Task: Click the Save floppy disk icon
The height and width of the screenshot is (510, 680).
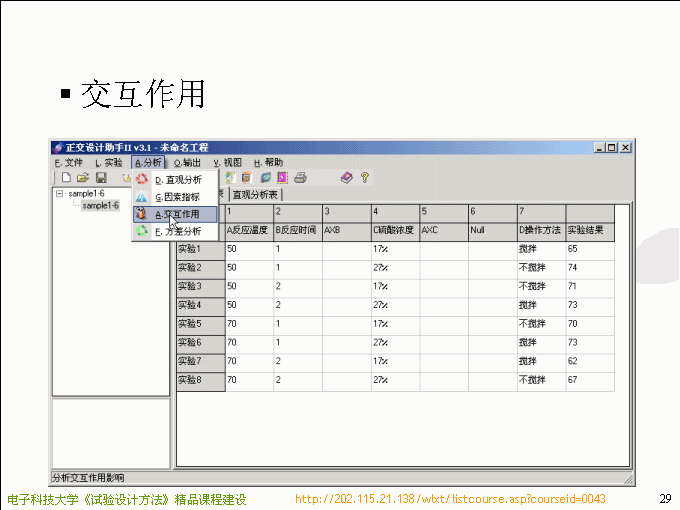Action: (x=101, y=178)
